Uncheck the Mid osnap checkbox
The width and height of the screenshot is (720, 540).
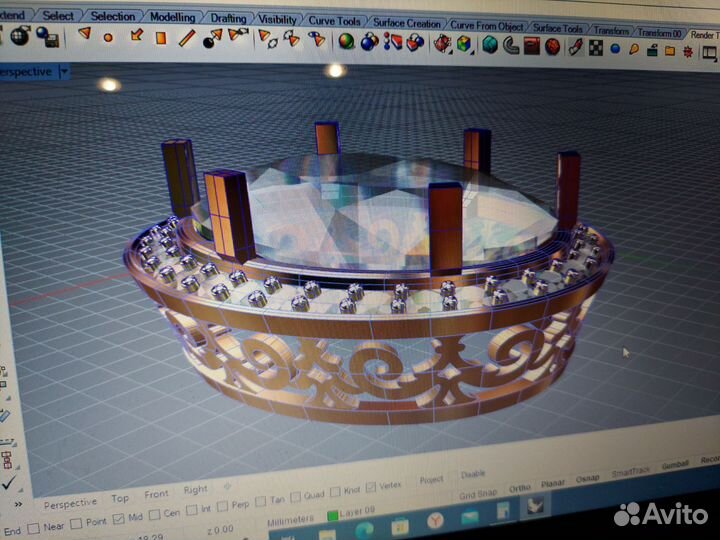click(118, 519)
